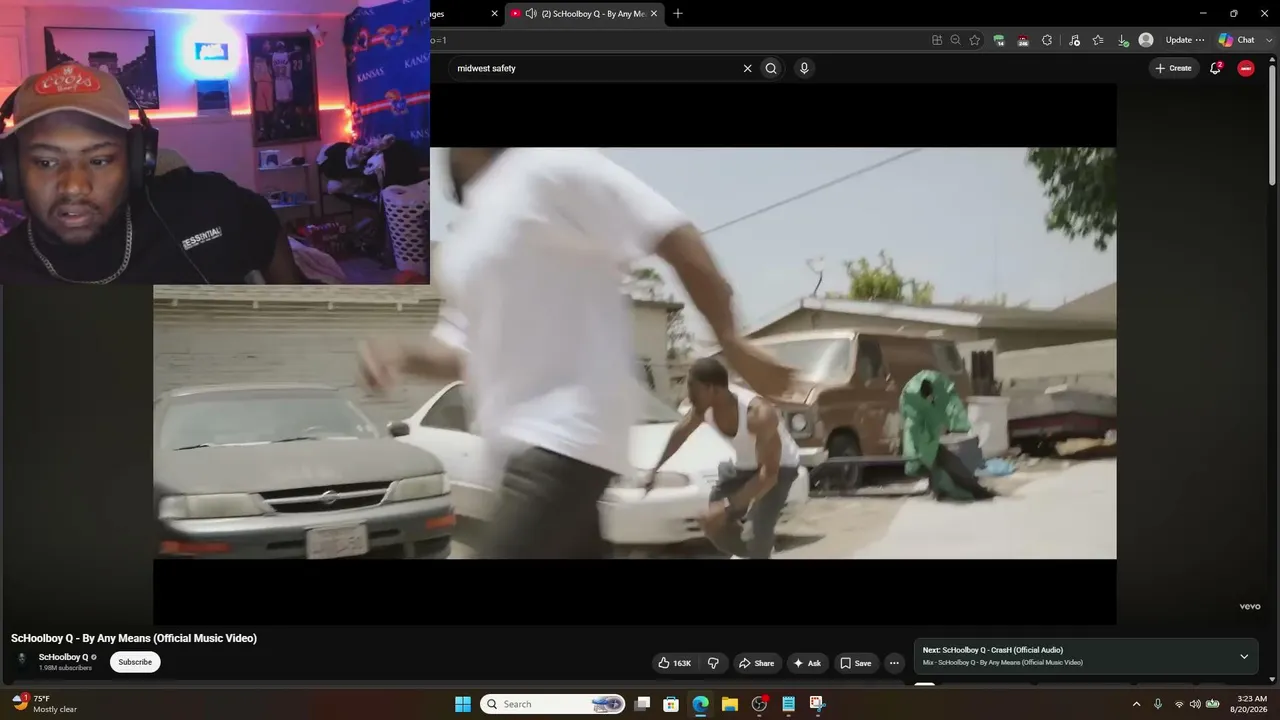1280x720 pixels.
Task: Close the tab ending in 'ges'
Action: (x=494, y=14)
